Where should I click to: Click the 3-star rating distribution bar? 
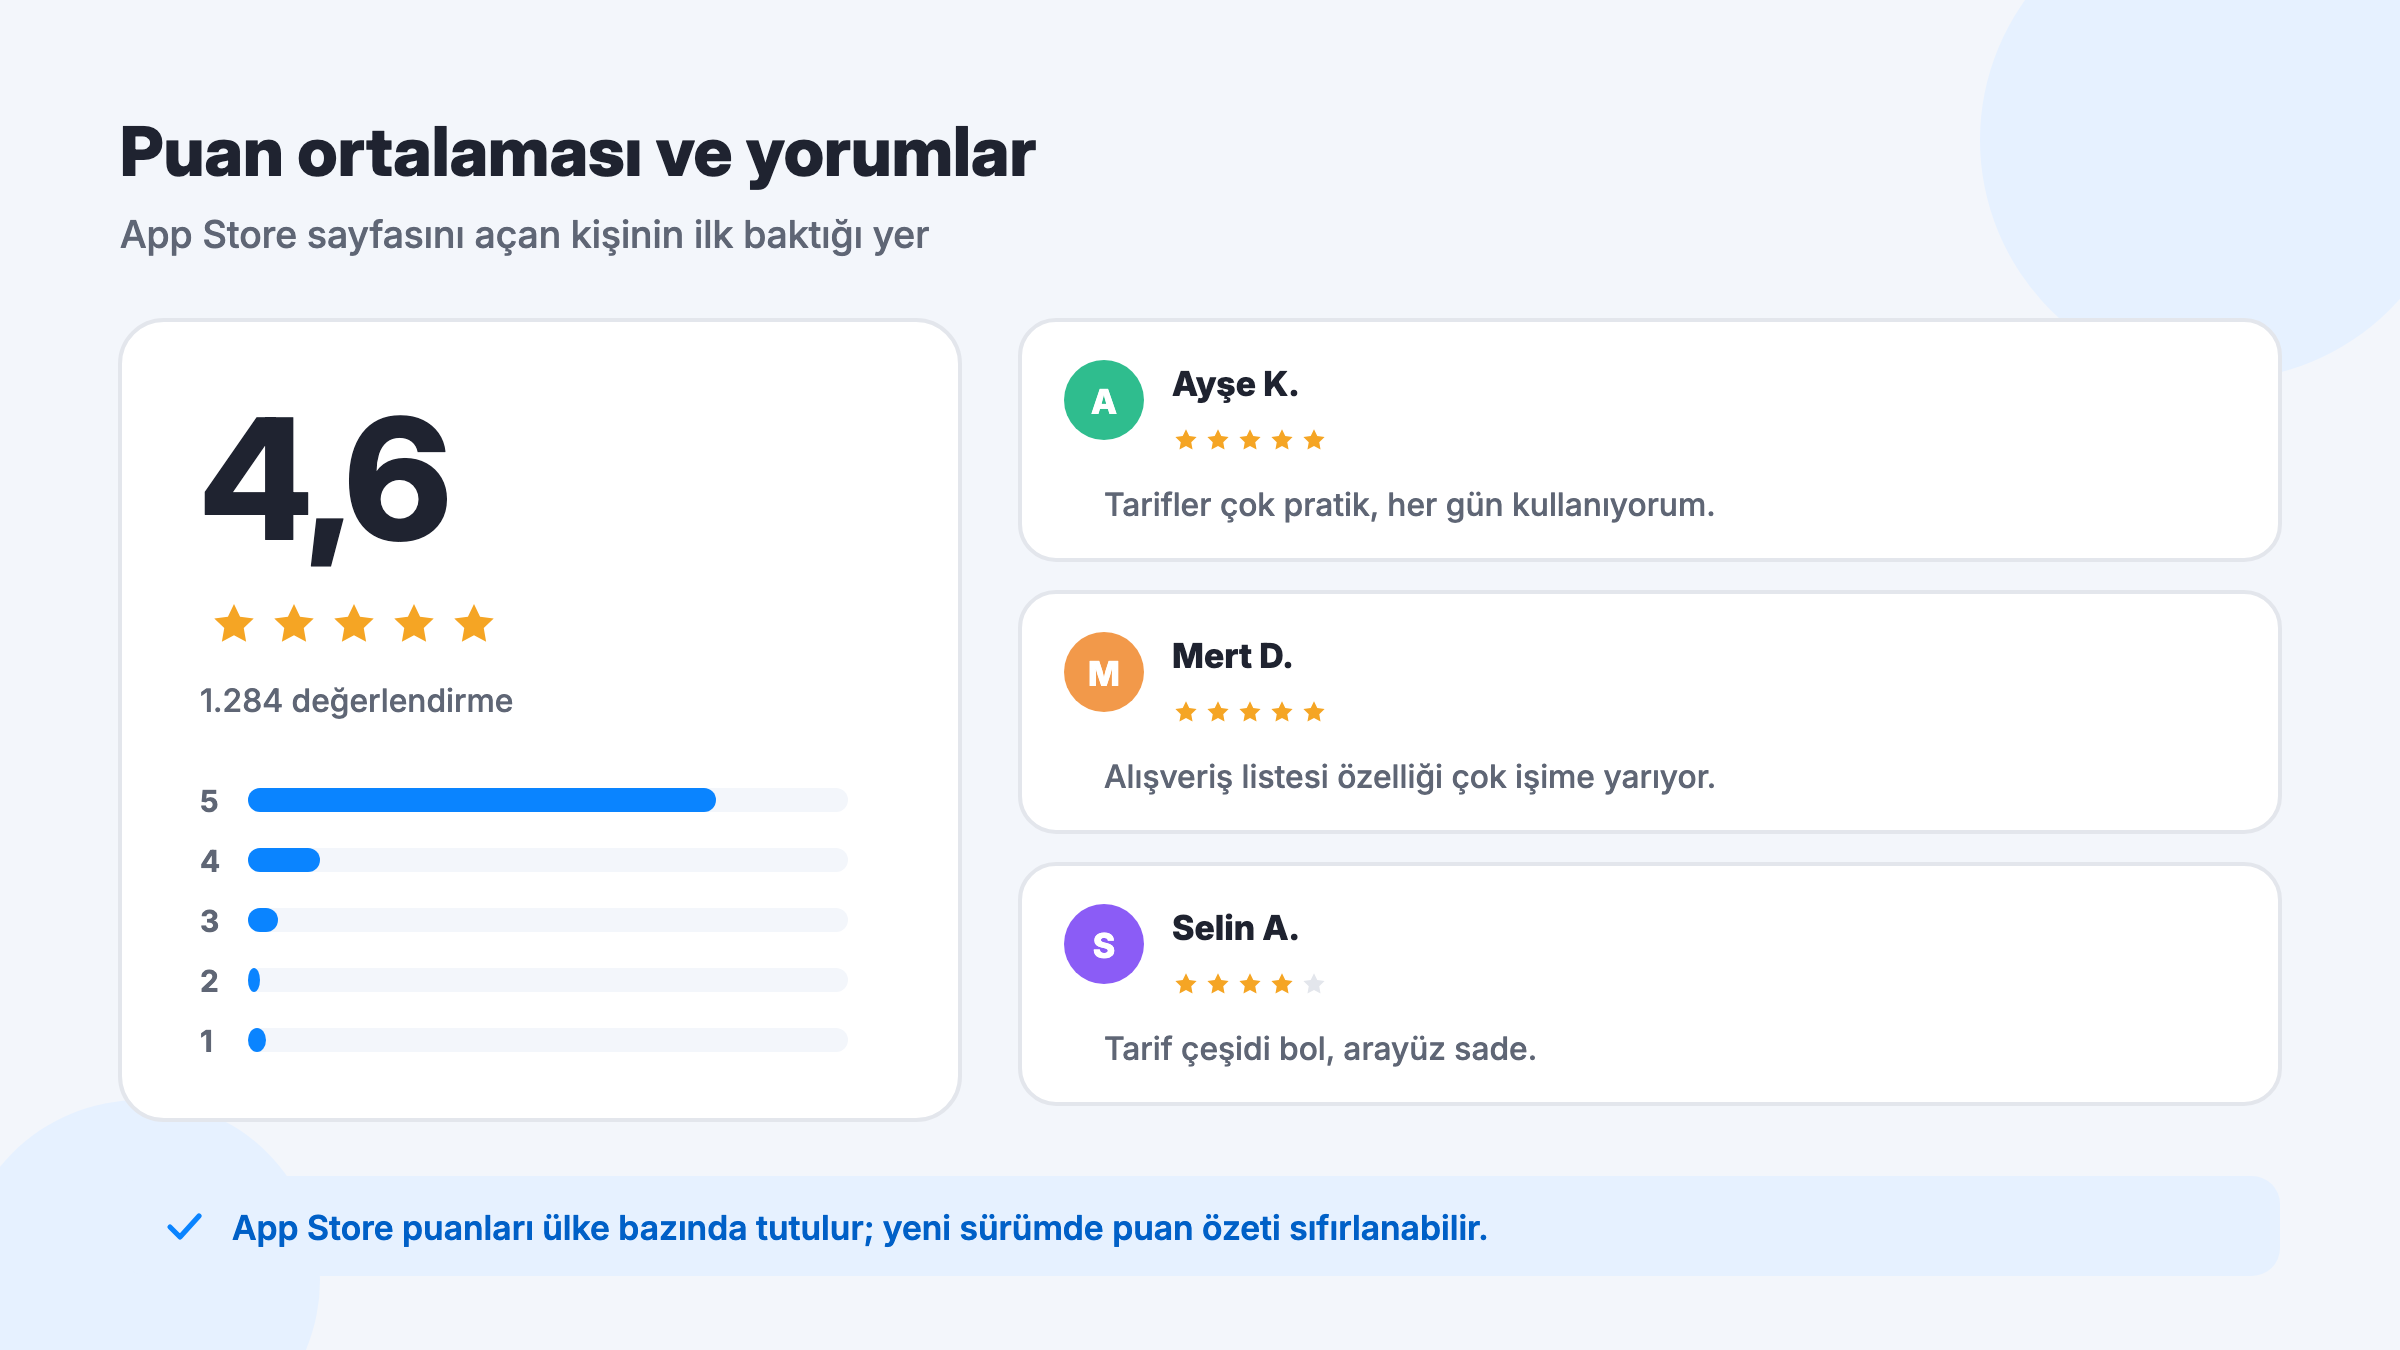(548, 920)
